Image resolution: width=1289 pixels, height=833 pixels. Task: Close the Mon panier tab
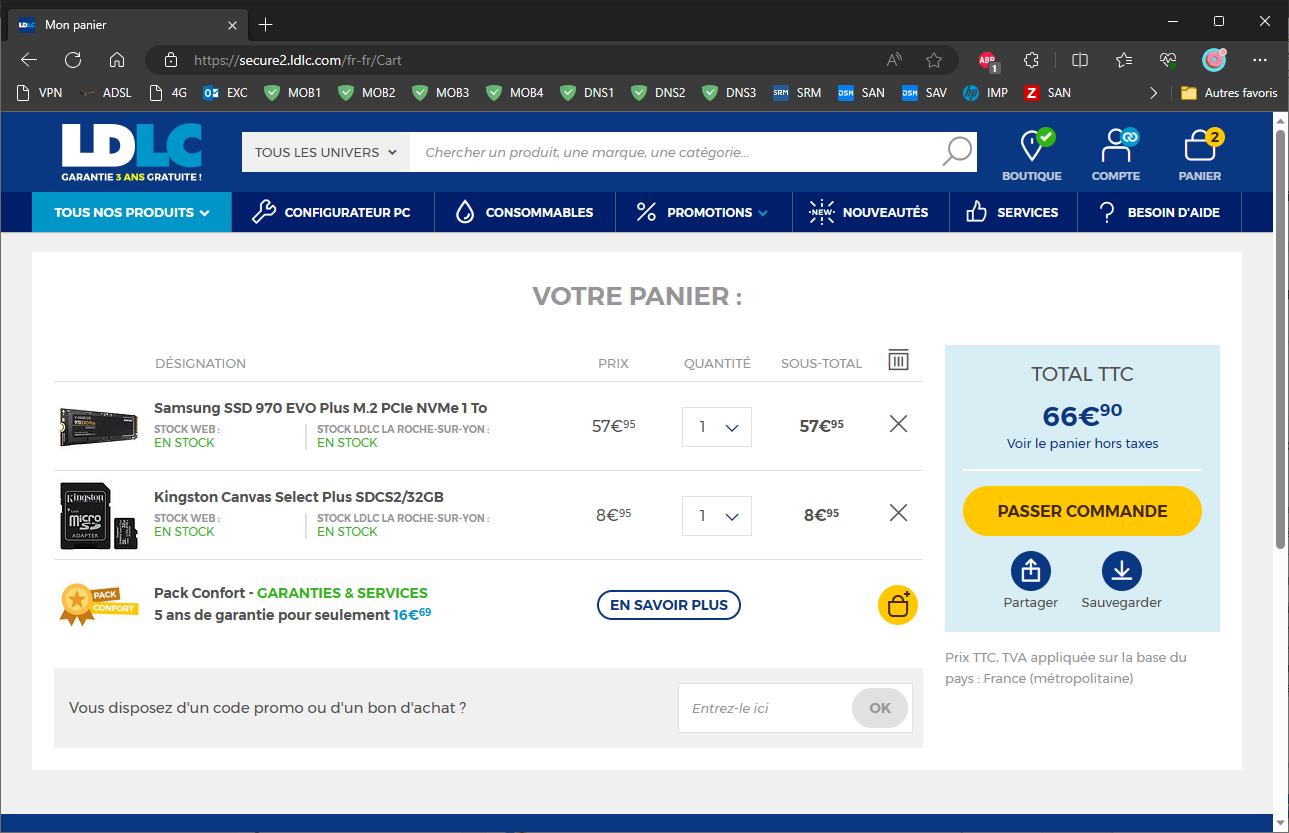[x=232, y=24]
